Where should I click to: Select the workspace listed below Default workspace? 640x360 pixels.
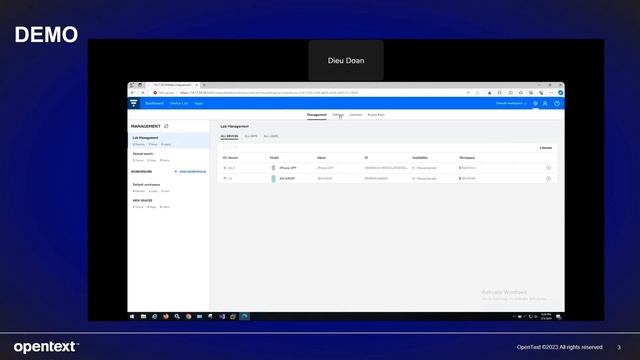pyautogui.click(x=169, y=203)
